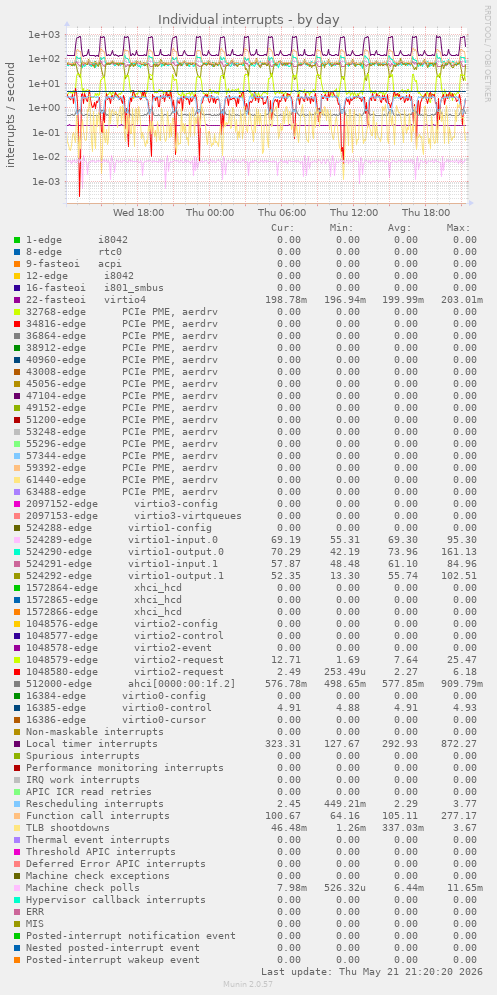Click the red virtio2-request 1048580-edge swatch
This screenshot has height=995, width=497.
(x=17, y=672)
